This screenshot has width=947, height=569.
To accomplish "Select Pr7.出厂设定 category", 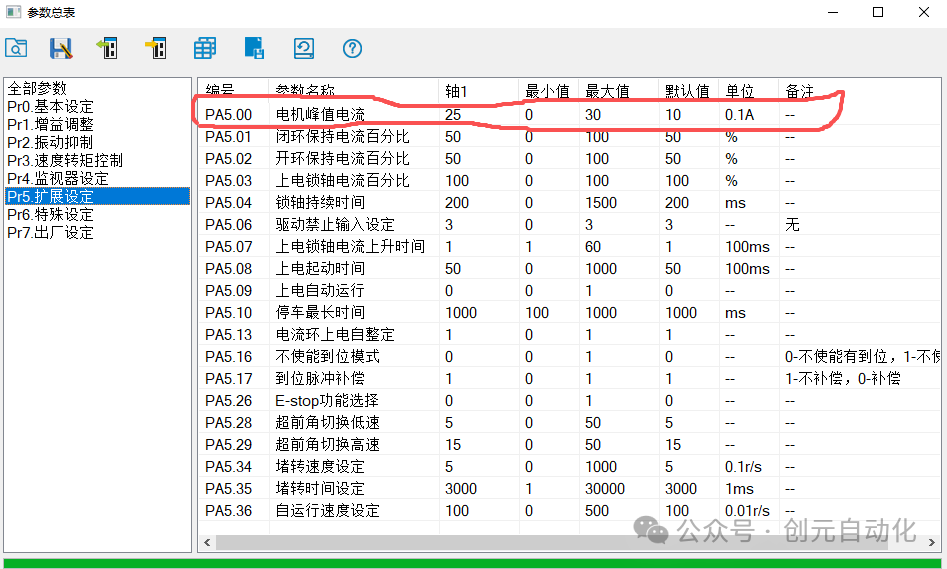I will (51, 233).
